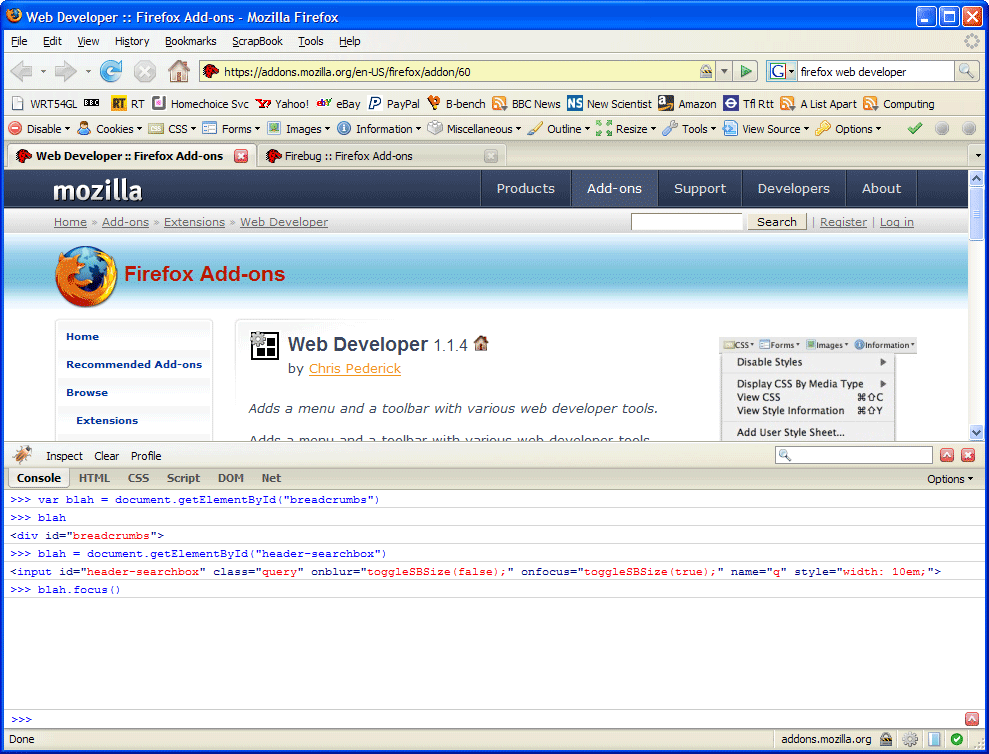
Task: Open the Outline menu in Web Developer toolbar
Action: click(x=558, y=129)
